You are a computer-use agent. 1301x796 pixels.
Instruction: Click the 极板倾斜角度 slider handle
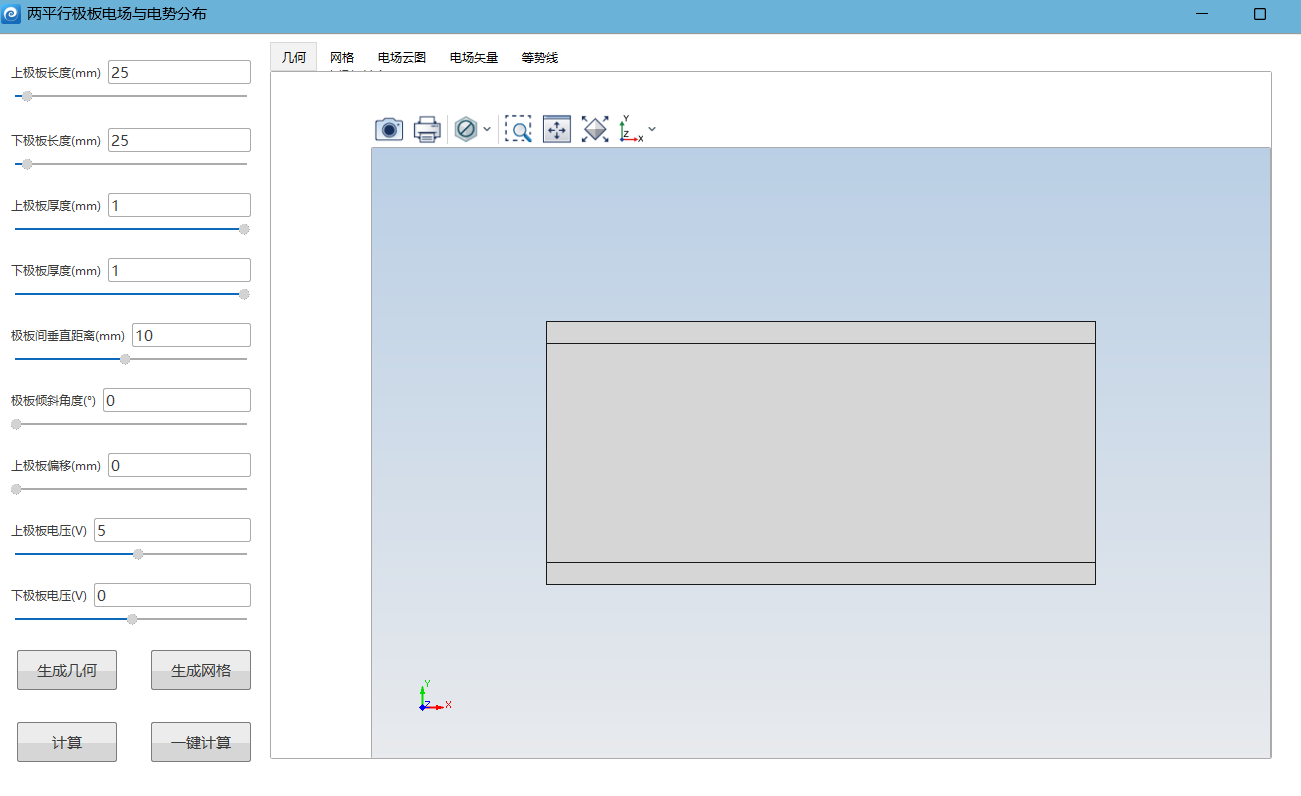pyautogui.click(x=16, y=424)
